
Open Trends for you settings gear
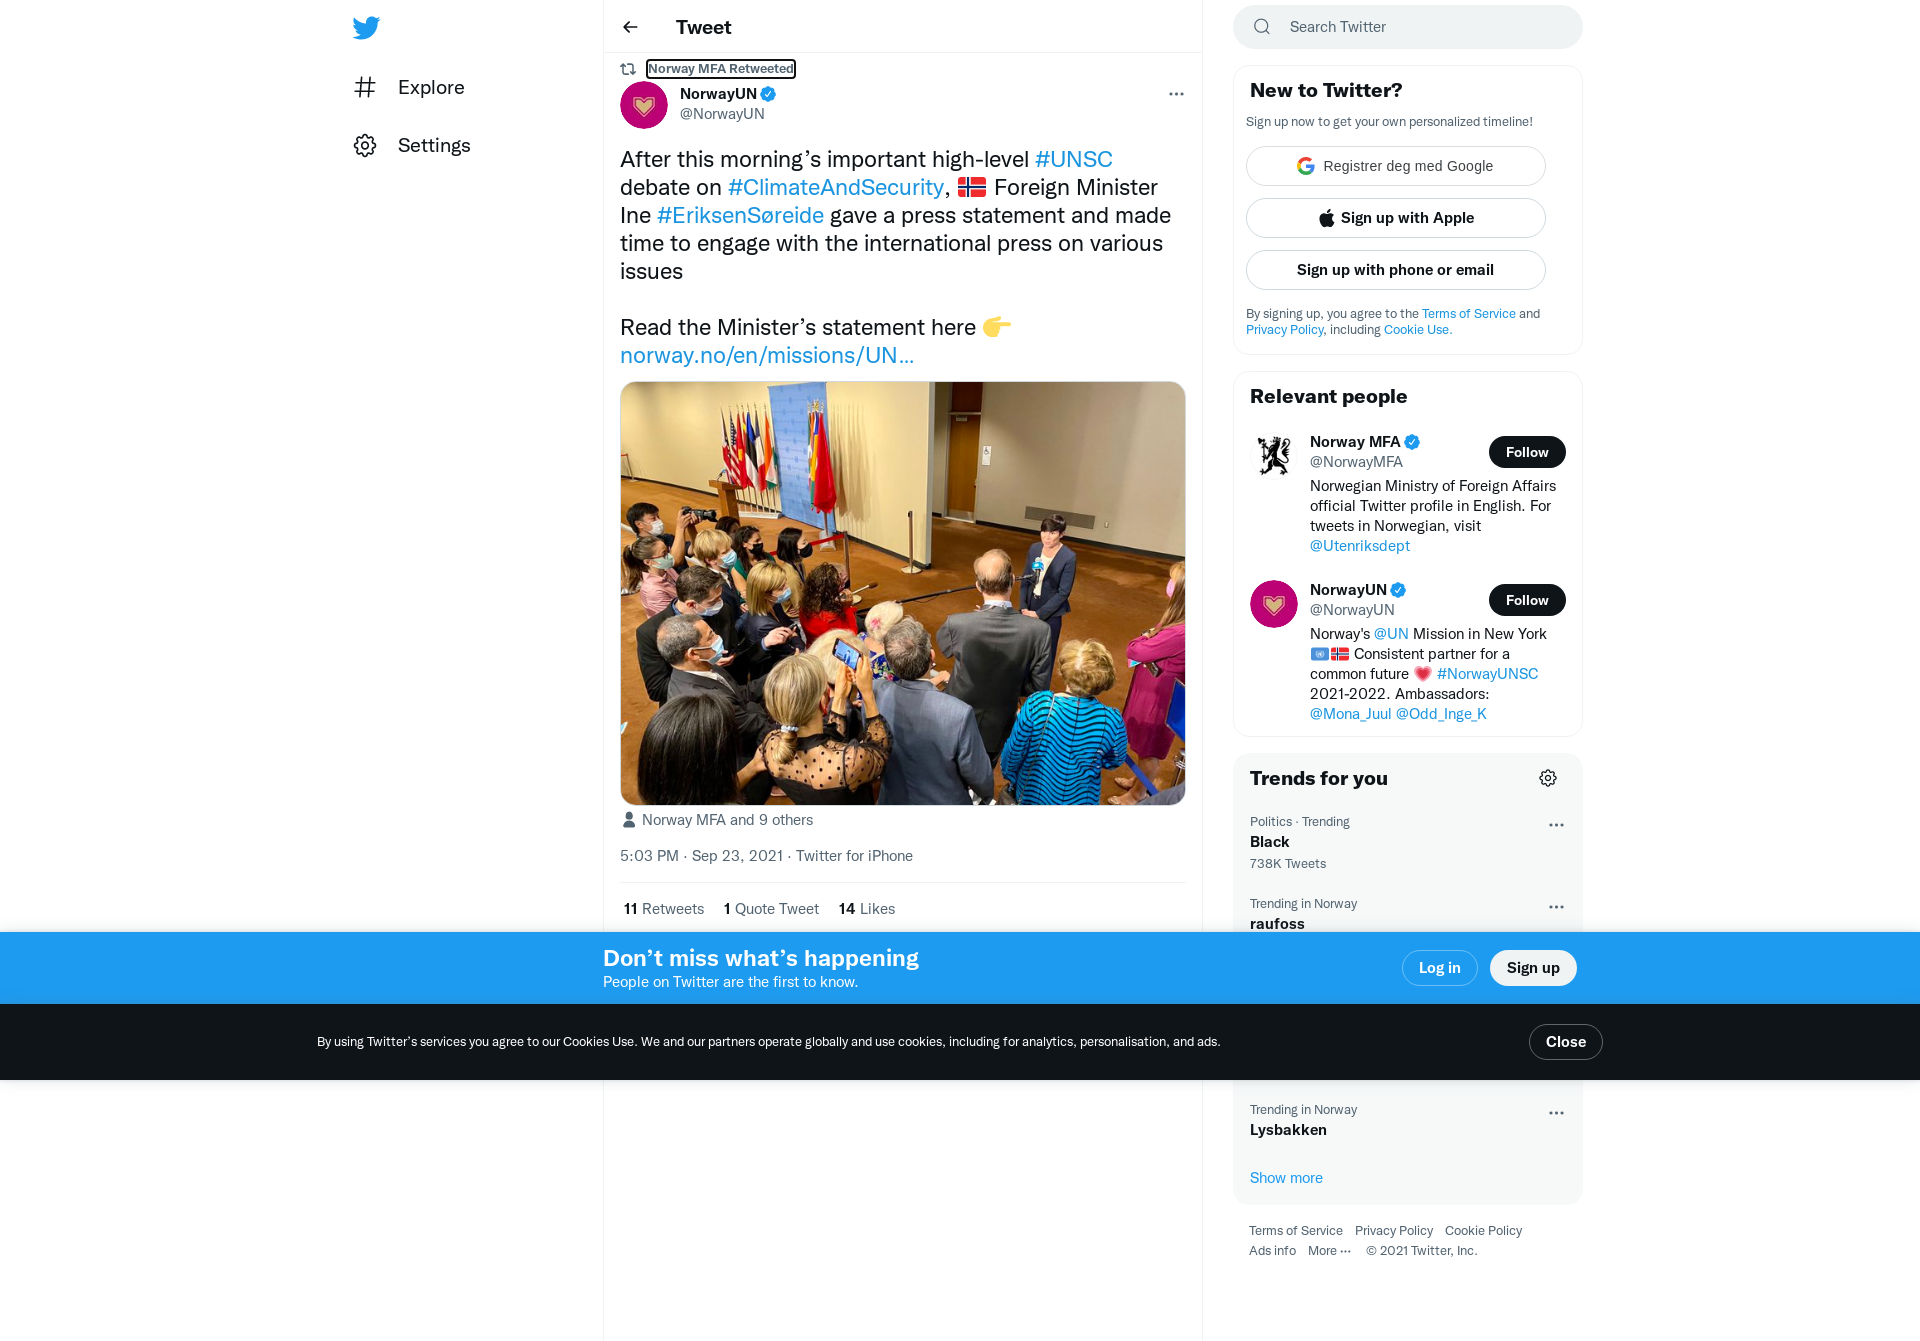tap(1548, 778)
